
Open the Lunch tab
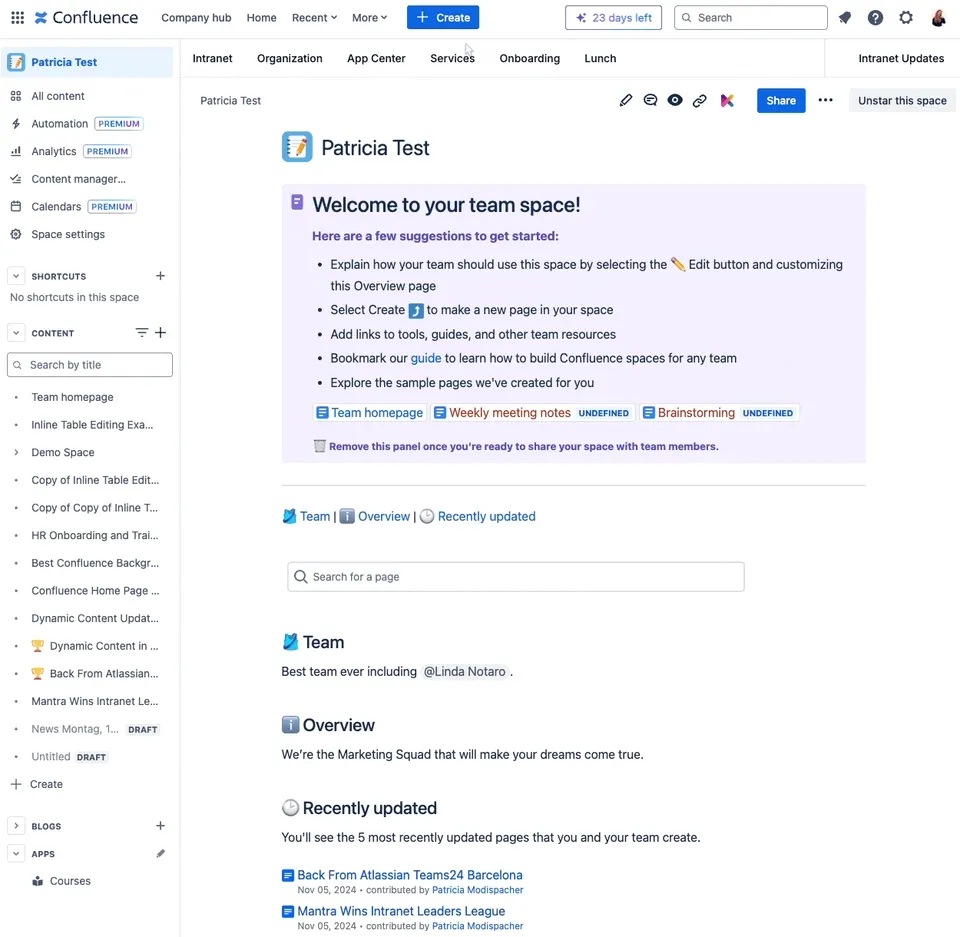(x=600, y=58)
